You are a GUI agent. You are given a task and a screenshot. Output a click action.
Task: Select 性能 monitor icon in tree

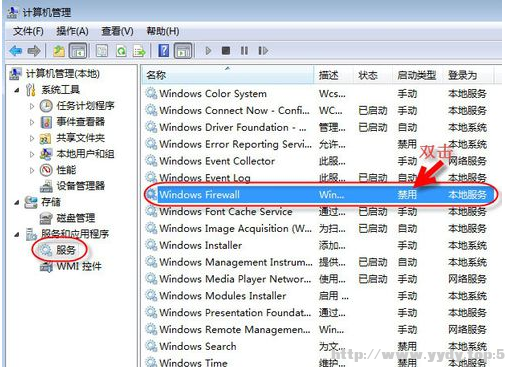click(x=46, y=170)
